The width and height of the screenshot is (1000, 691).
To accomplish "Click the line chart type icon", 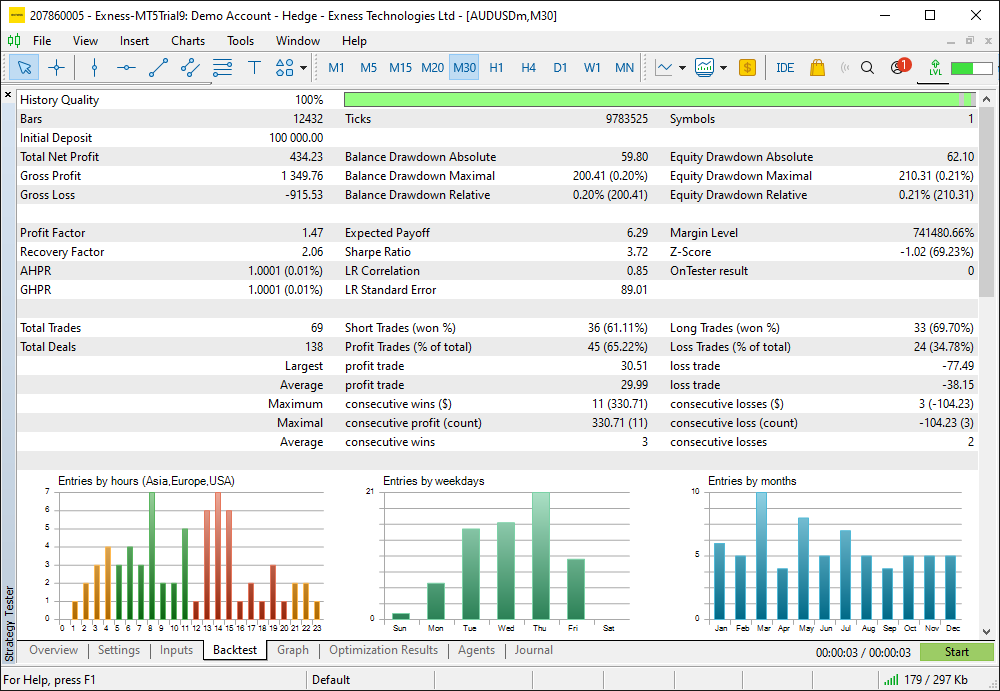I will pos(664,67).
